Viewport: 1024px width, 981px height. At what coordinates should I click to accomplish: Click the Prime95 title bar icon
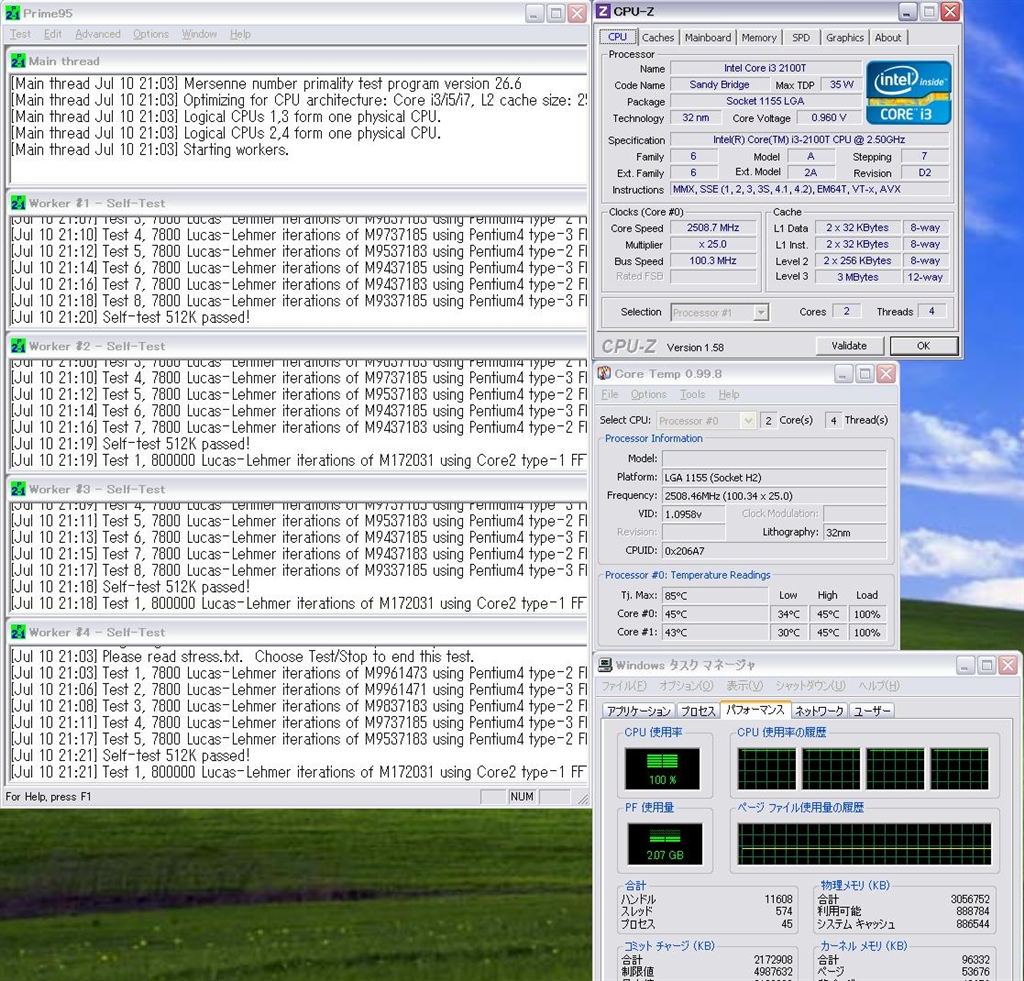pos(13,13)
